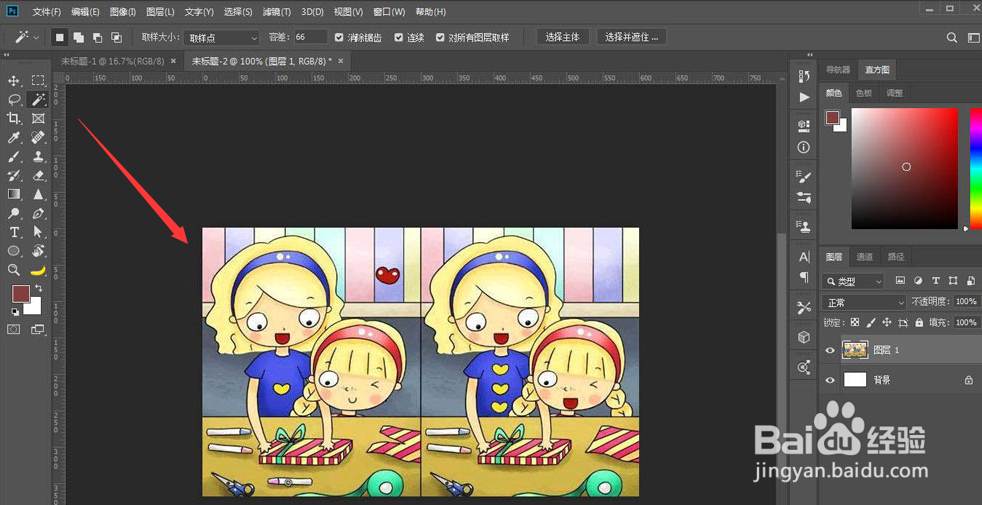Choose Intersect with Selection mode
982x505 pixels.
pos(116,38)
